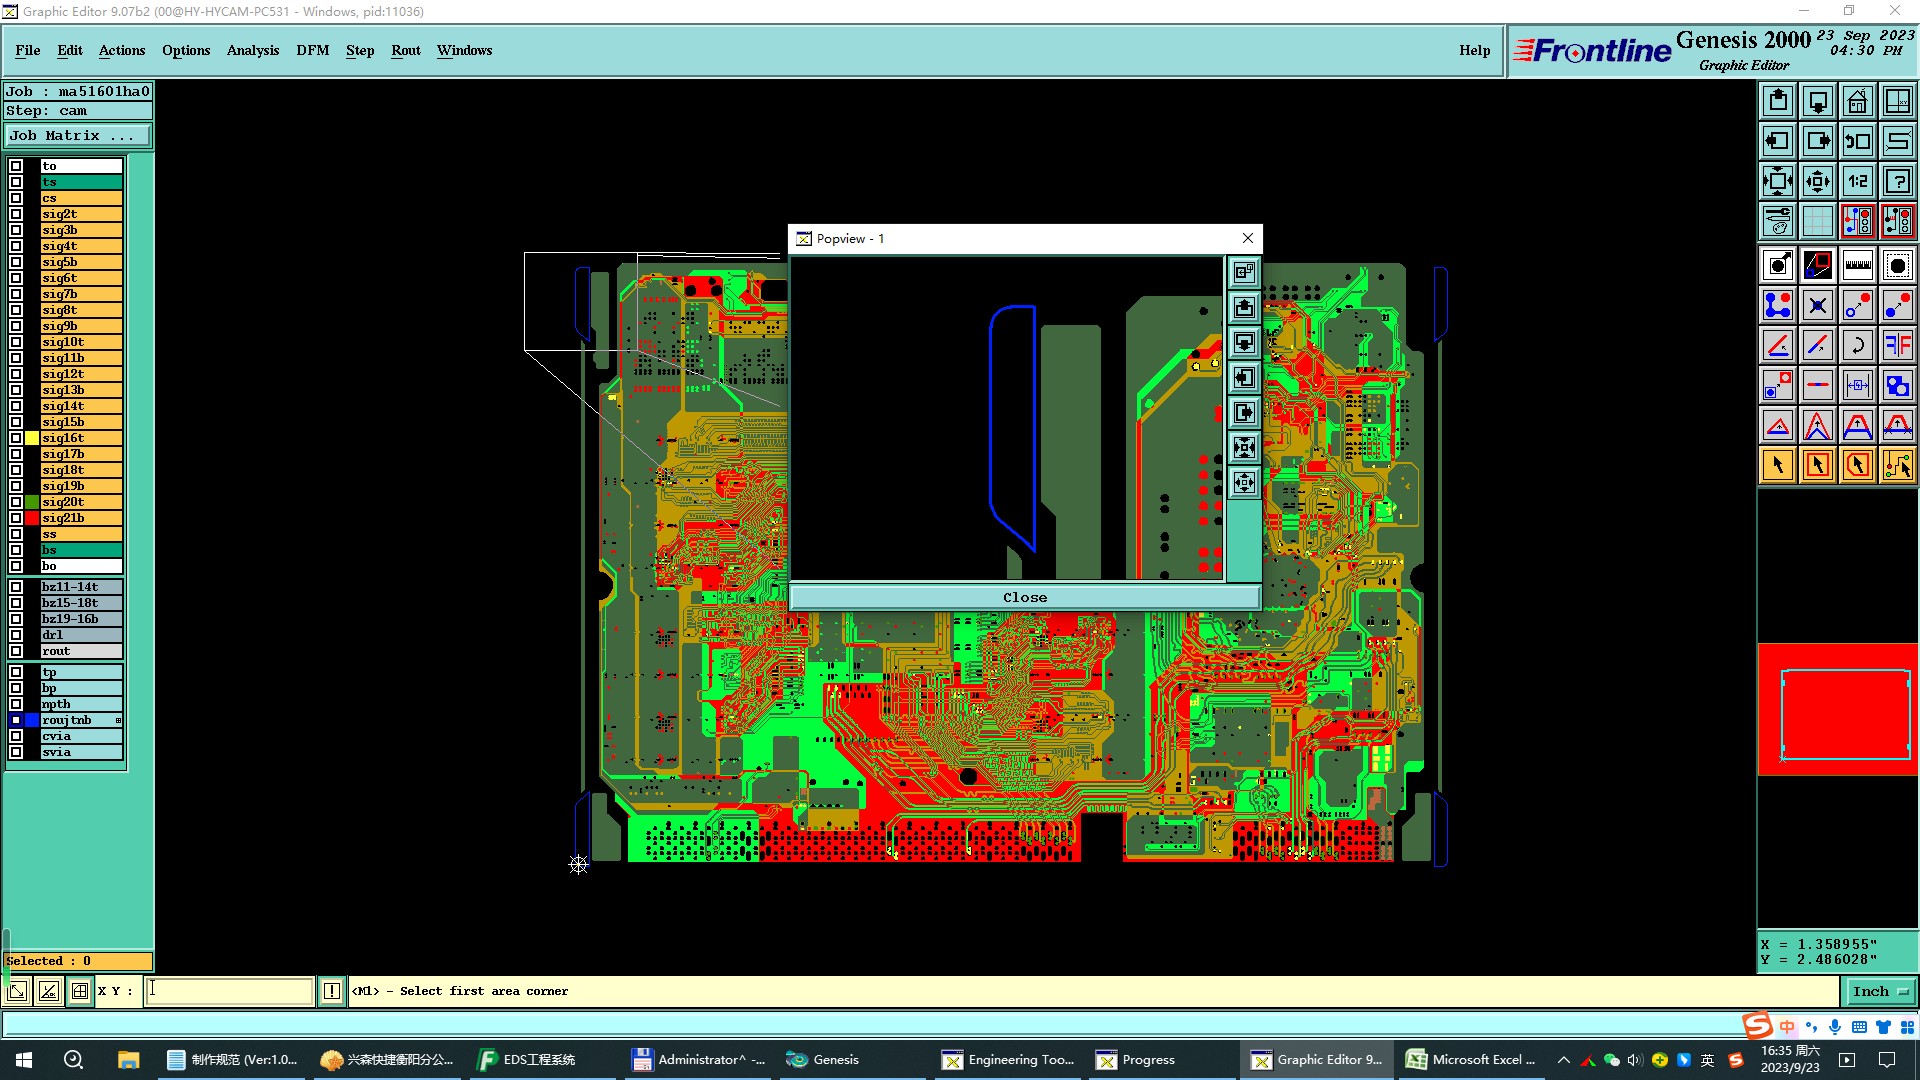
Task: Click the Close button in Popview
Action: point(1024,597)
